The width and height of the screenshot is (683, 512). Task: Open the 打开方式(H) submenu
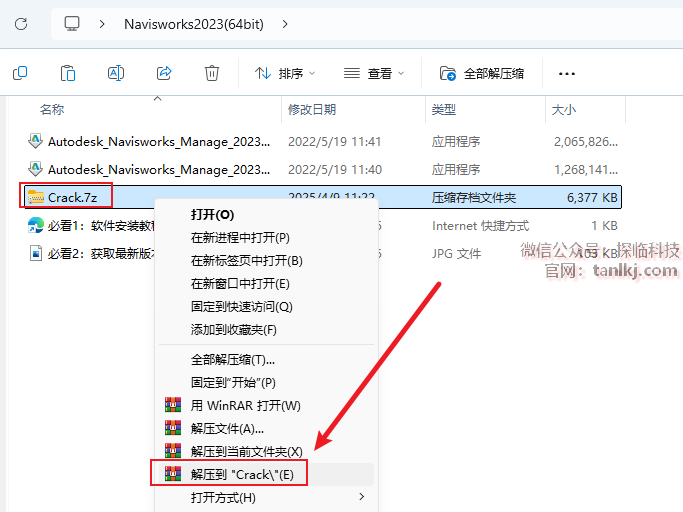267,498
